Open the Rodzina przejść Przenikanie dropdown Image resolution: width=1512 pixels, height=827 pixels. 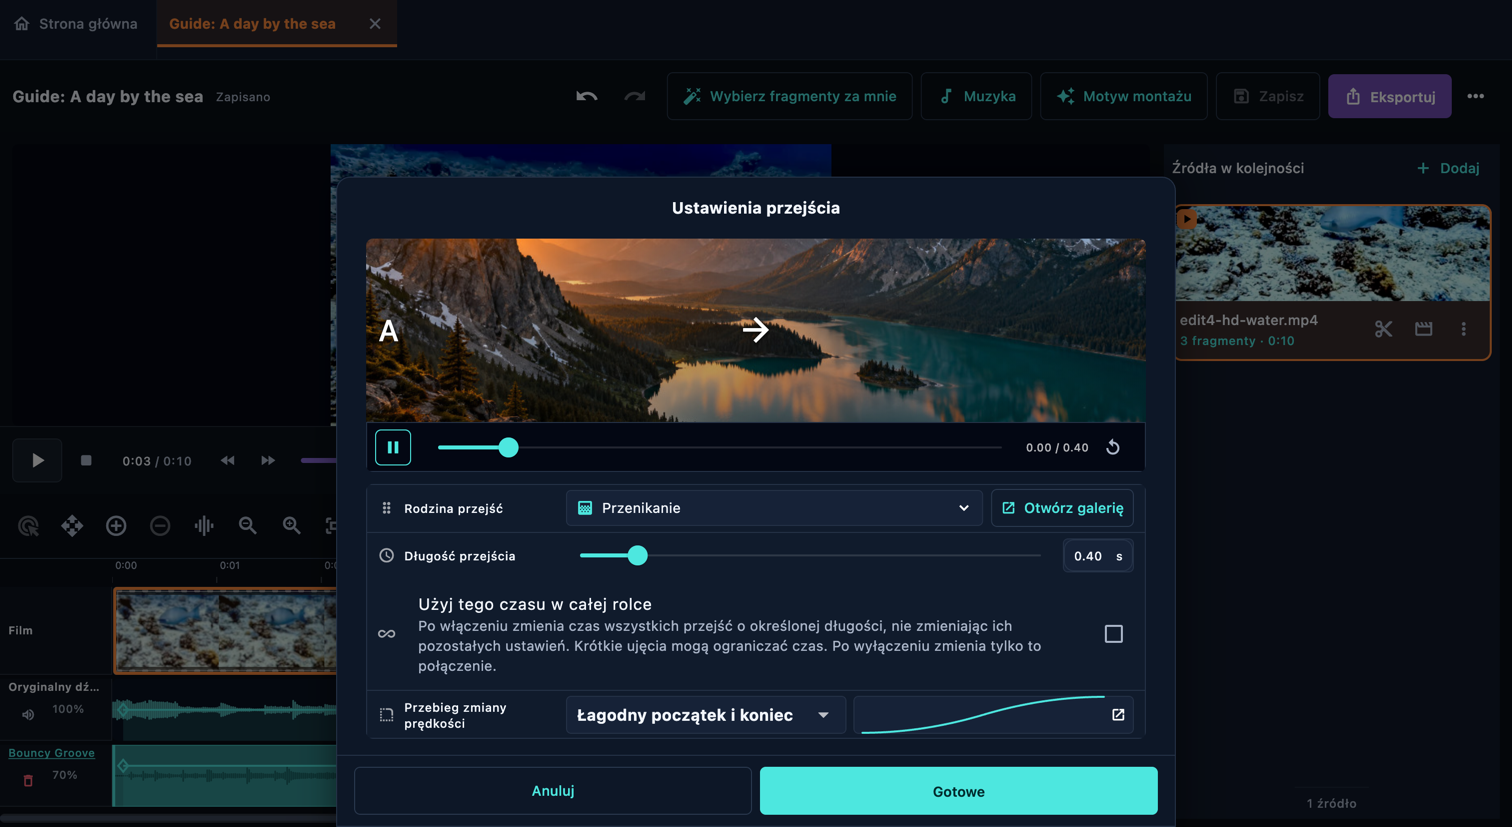tap(774, 508)
